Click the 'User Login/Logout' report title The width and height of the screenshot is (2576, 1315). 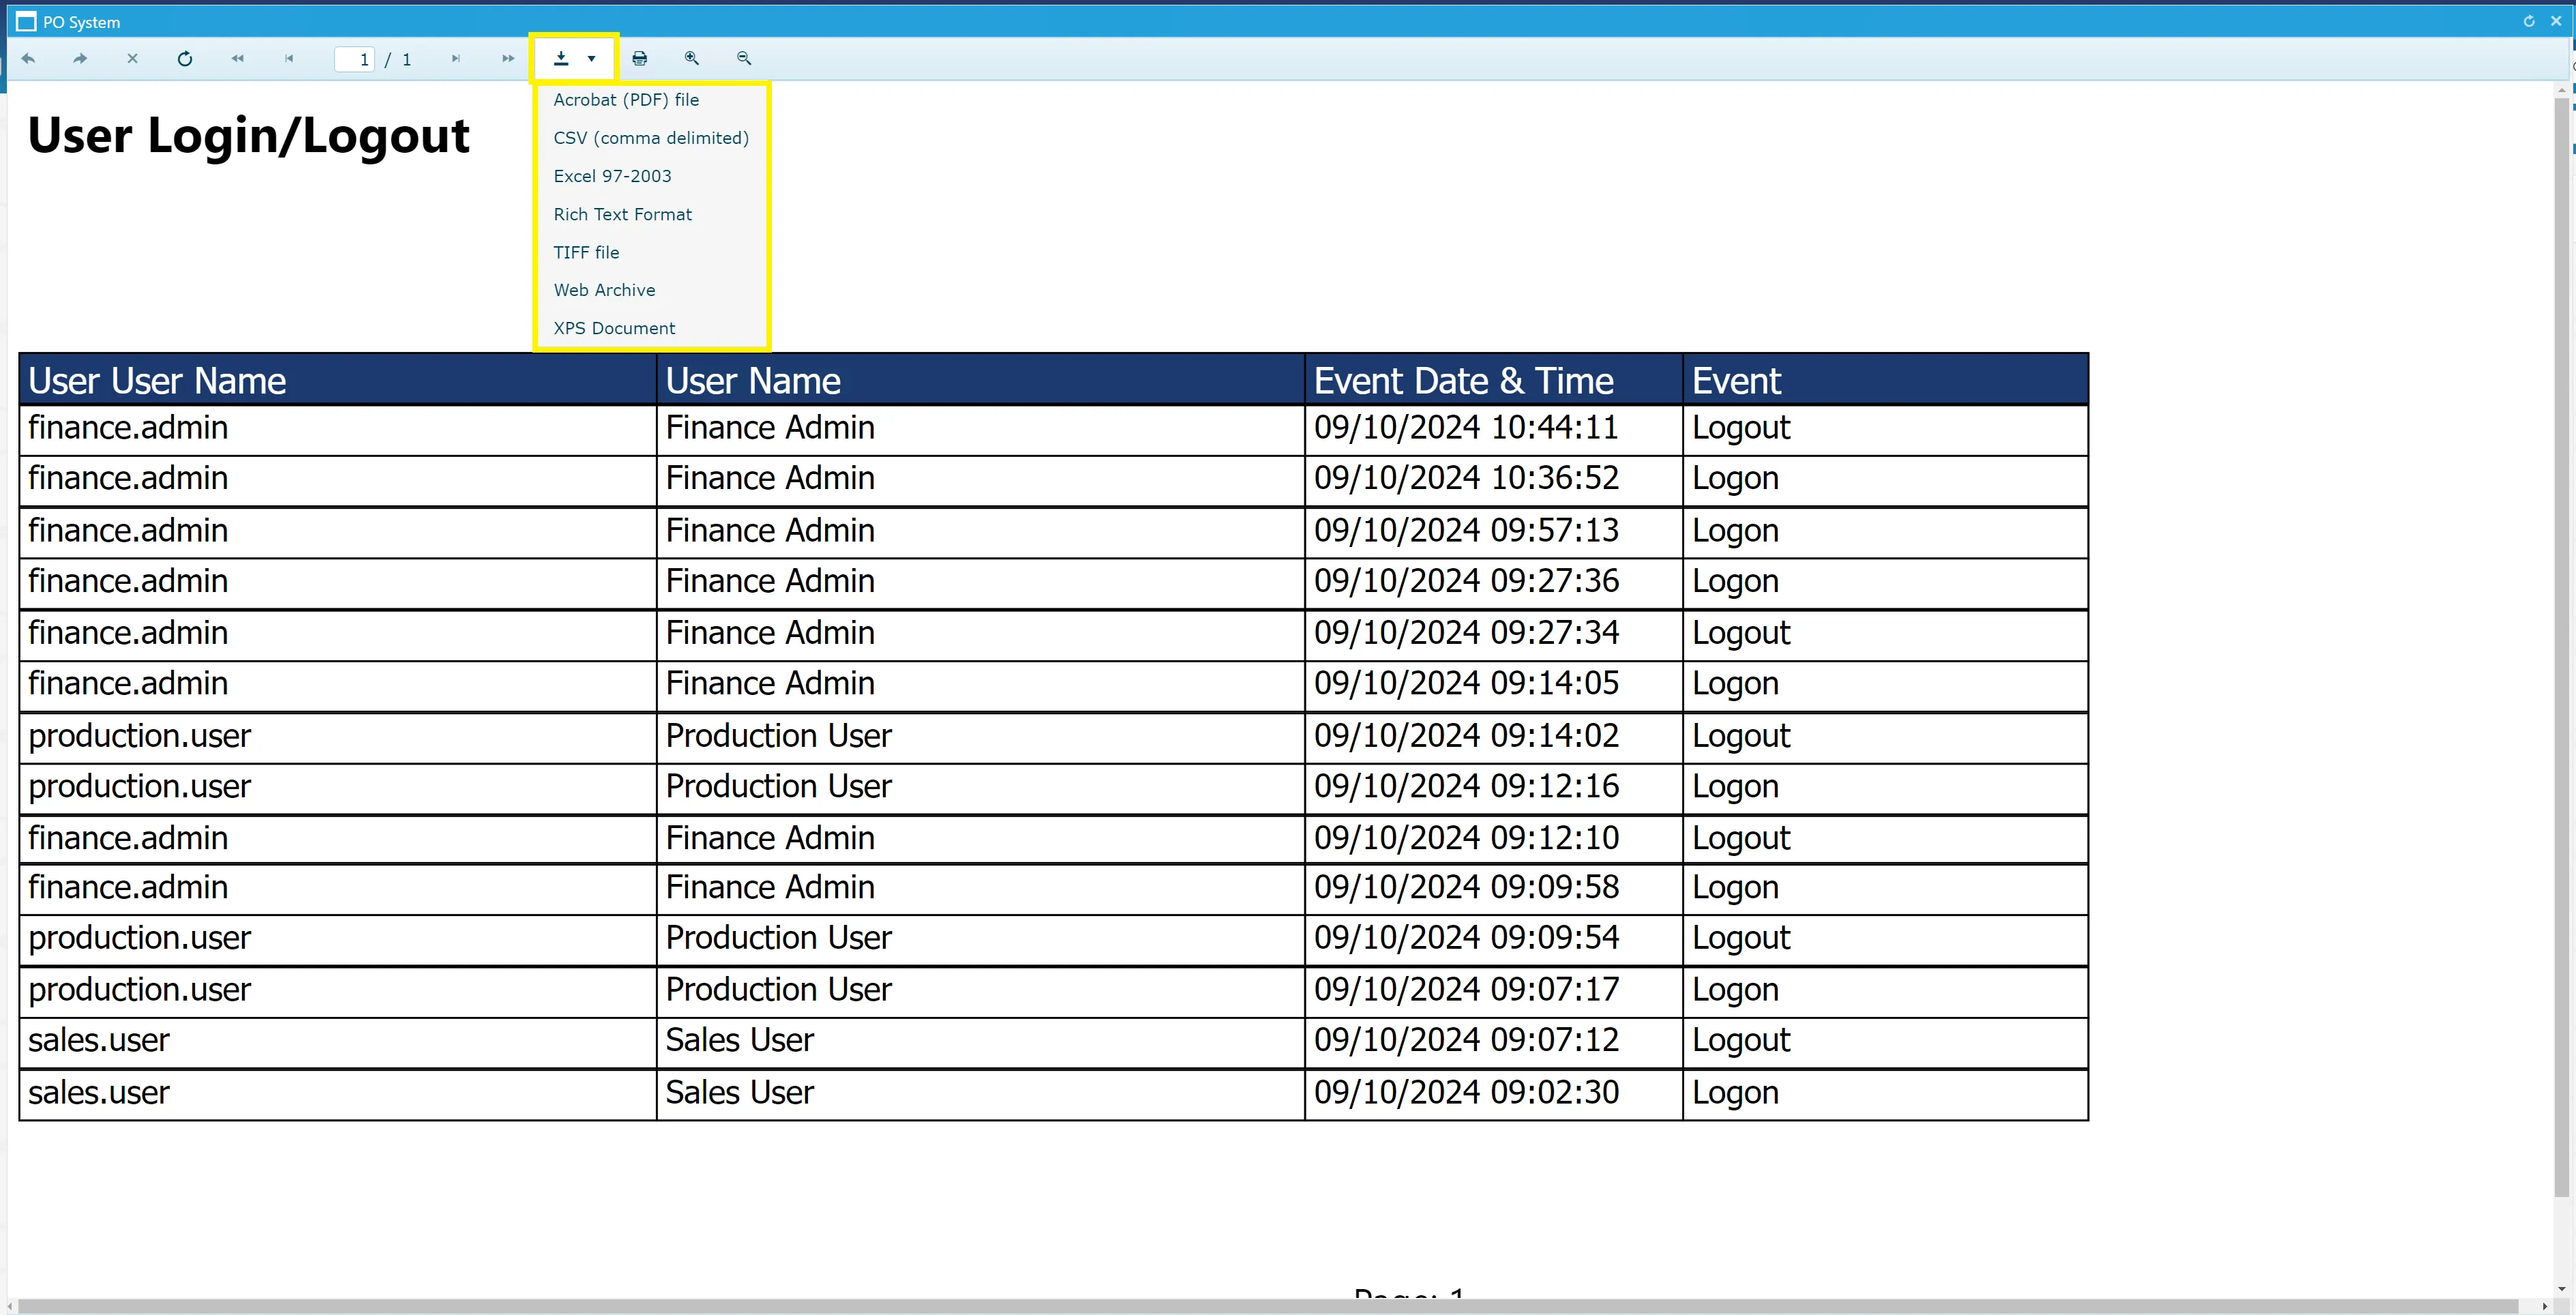click(x=248, y=136)
